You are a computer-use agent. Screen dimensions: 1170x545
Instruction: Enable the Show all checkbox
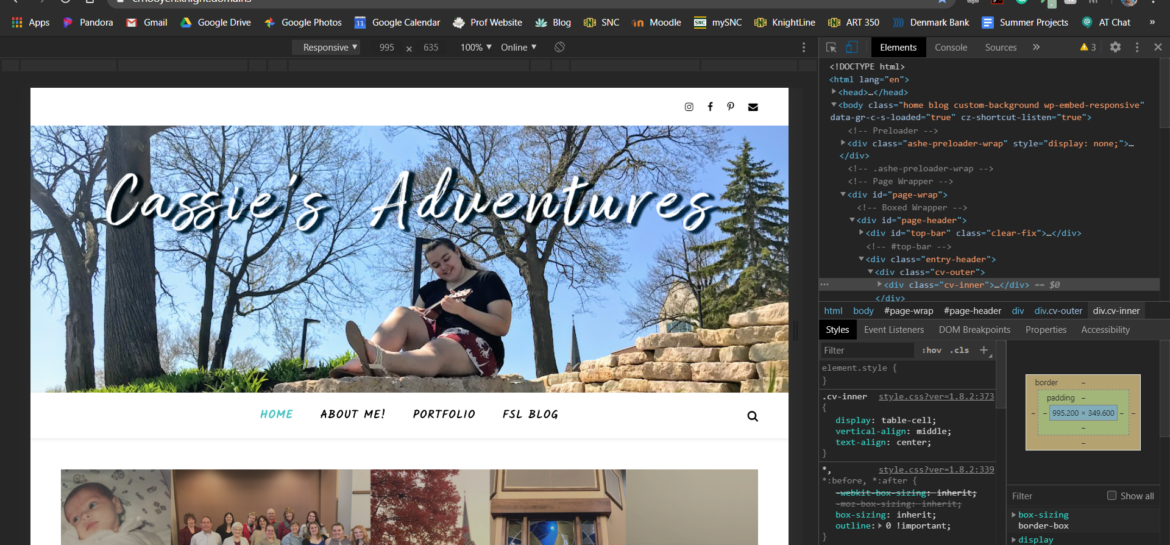pyautogui.click(x=1111, y=496)
